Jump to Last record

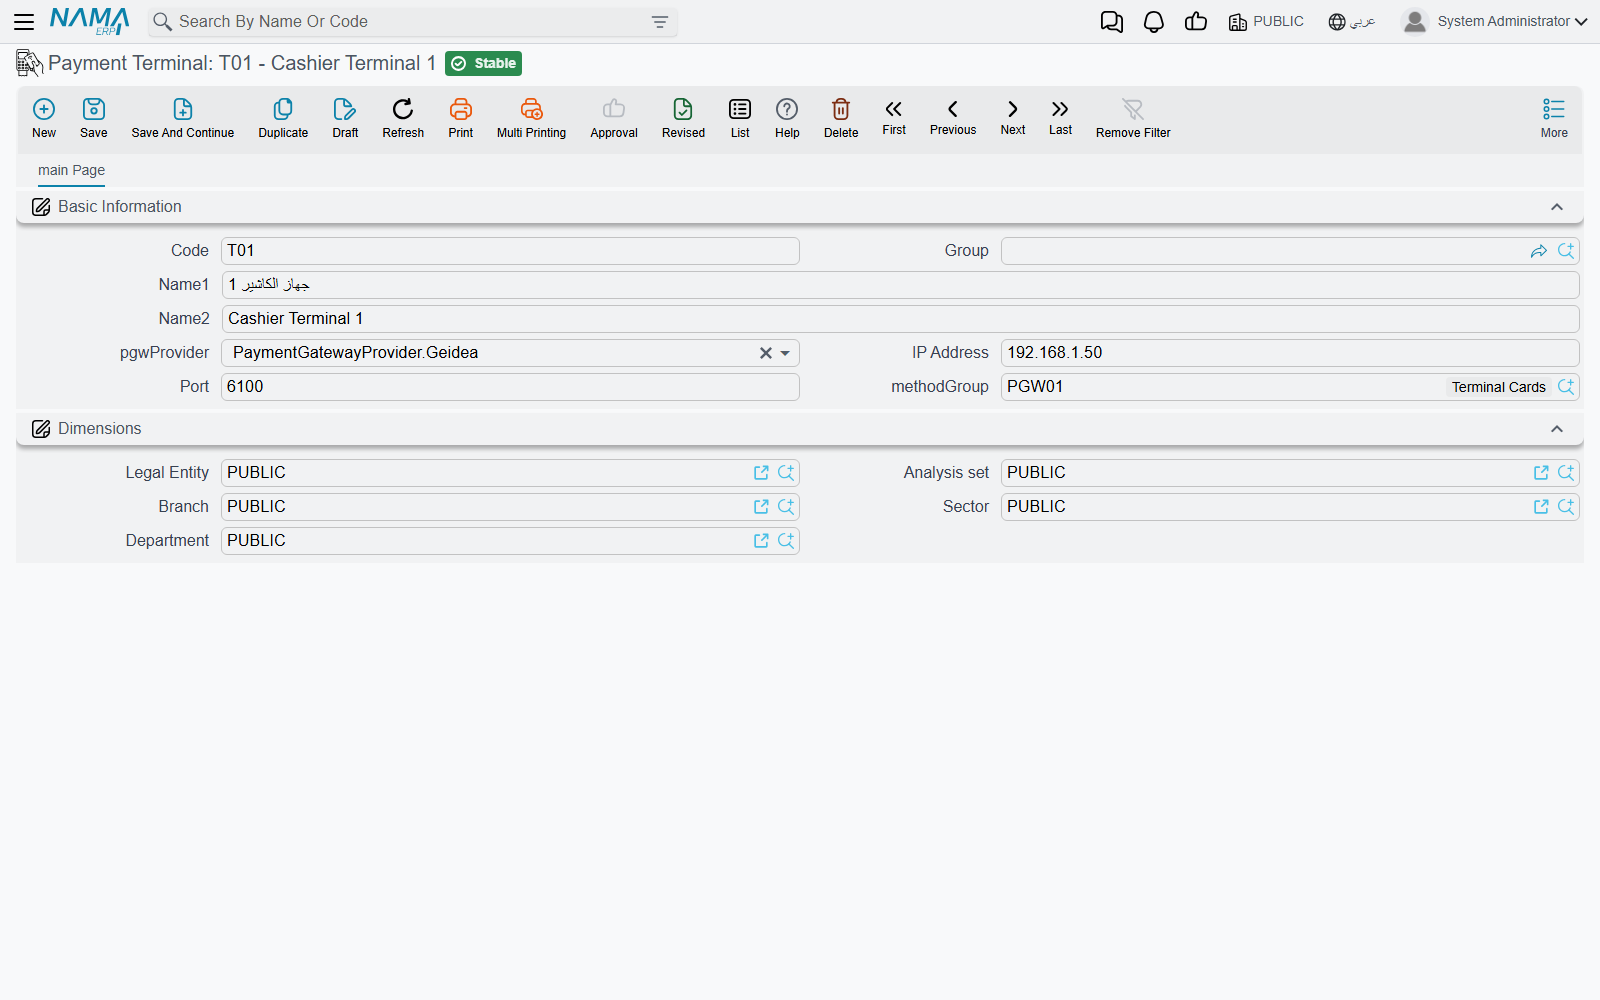pyautogui.click(x=1060, y=117)
